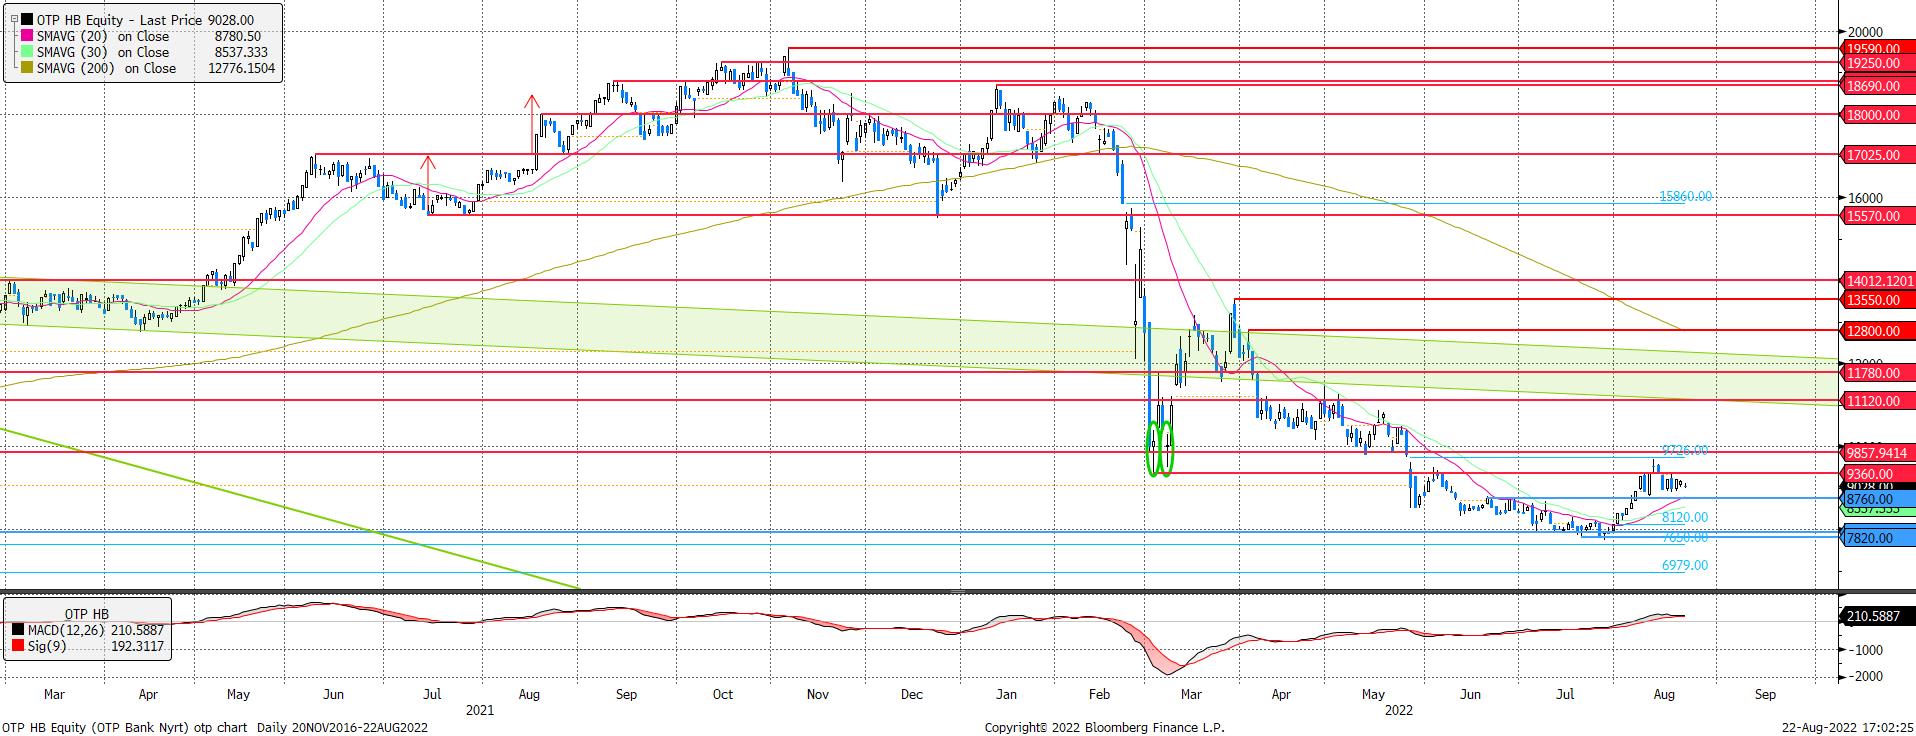Click the magenta SMAVG (20) legend swatch

click(26, 36)
